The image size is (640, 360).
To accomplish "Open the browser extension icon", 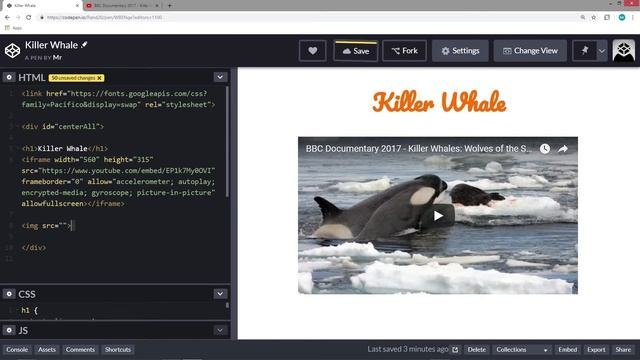I will [607, 17].
